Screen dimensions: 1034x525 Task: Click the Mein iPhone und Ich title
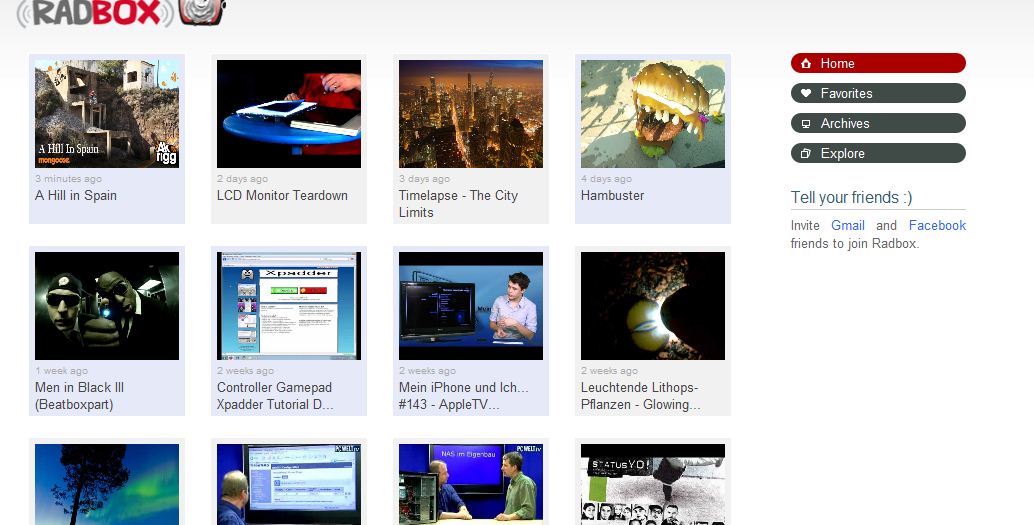[463, 396]
